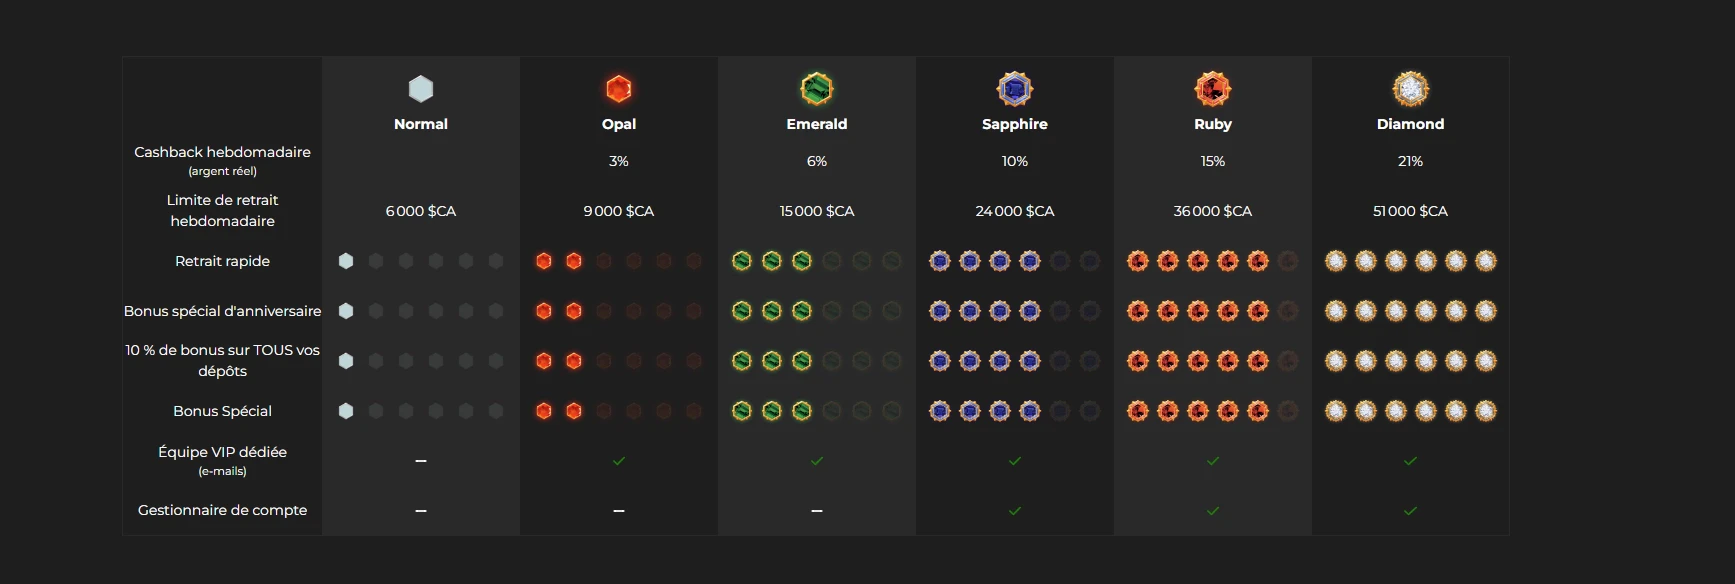Select the Diamond column heading text
The image size is (1735, 584).
[x=1411, y=124]
